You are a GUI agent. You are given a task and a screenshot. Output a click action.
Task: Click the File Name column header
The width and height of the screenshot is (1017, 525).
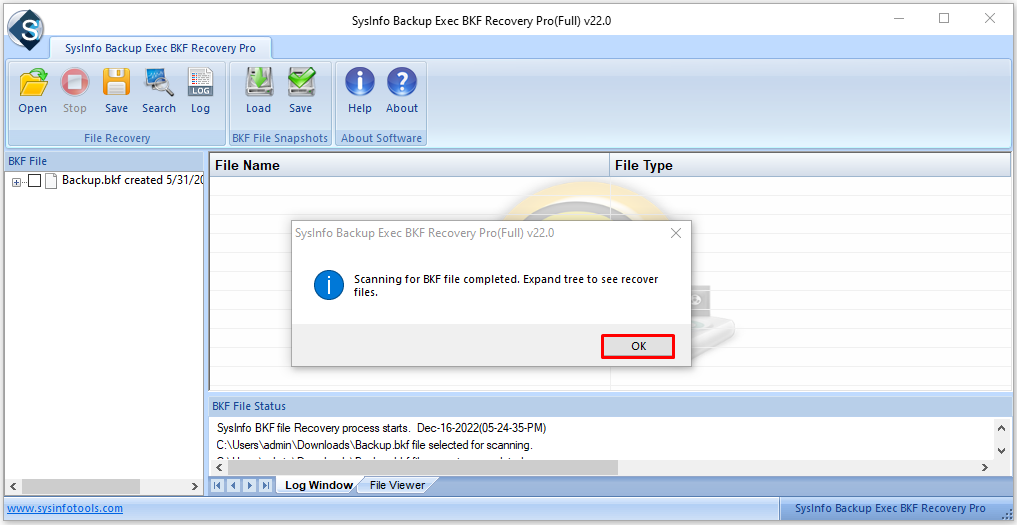[409, 165]
